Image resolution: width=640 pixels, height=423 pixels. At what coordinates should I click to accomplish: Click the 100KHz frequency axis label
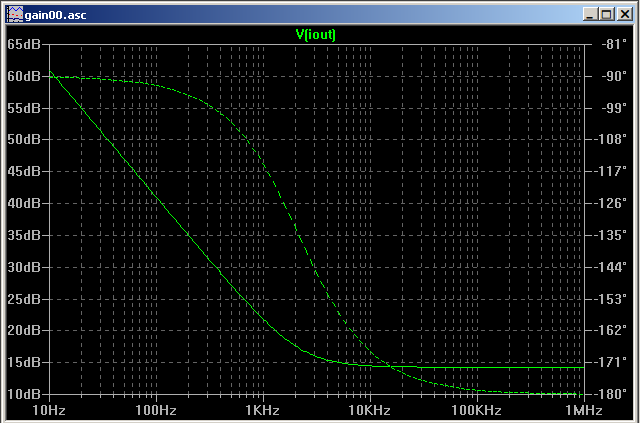point(476,410)
